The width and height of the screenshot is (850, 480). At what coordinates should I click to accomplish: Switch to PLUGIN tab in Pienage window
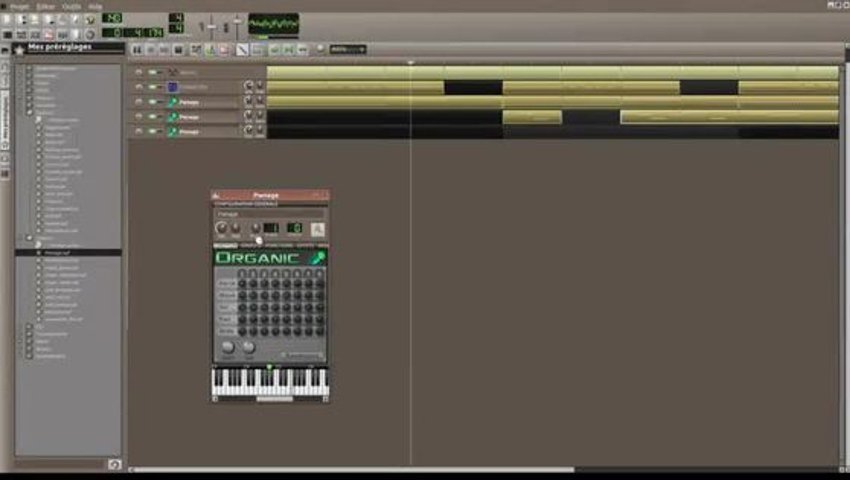pyautogui.click(x=226, y=246)
